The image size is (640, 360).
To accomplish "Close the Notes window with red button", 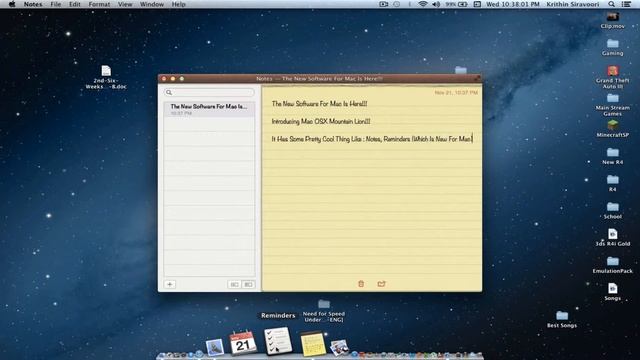I will pyautogui.click(x=164, y=78).
